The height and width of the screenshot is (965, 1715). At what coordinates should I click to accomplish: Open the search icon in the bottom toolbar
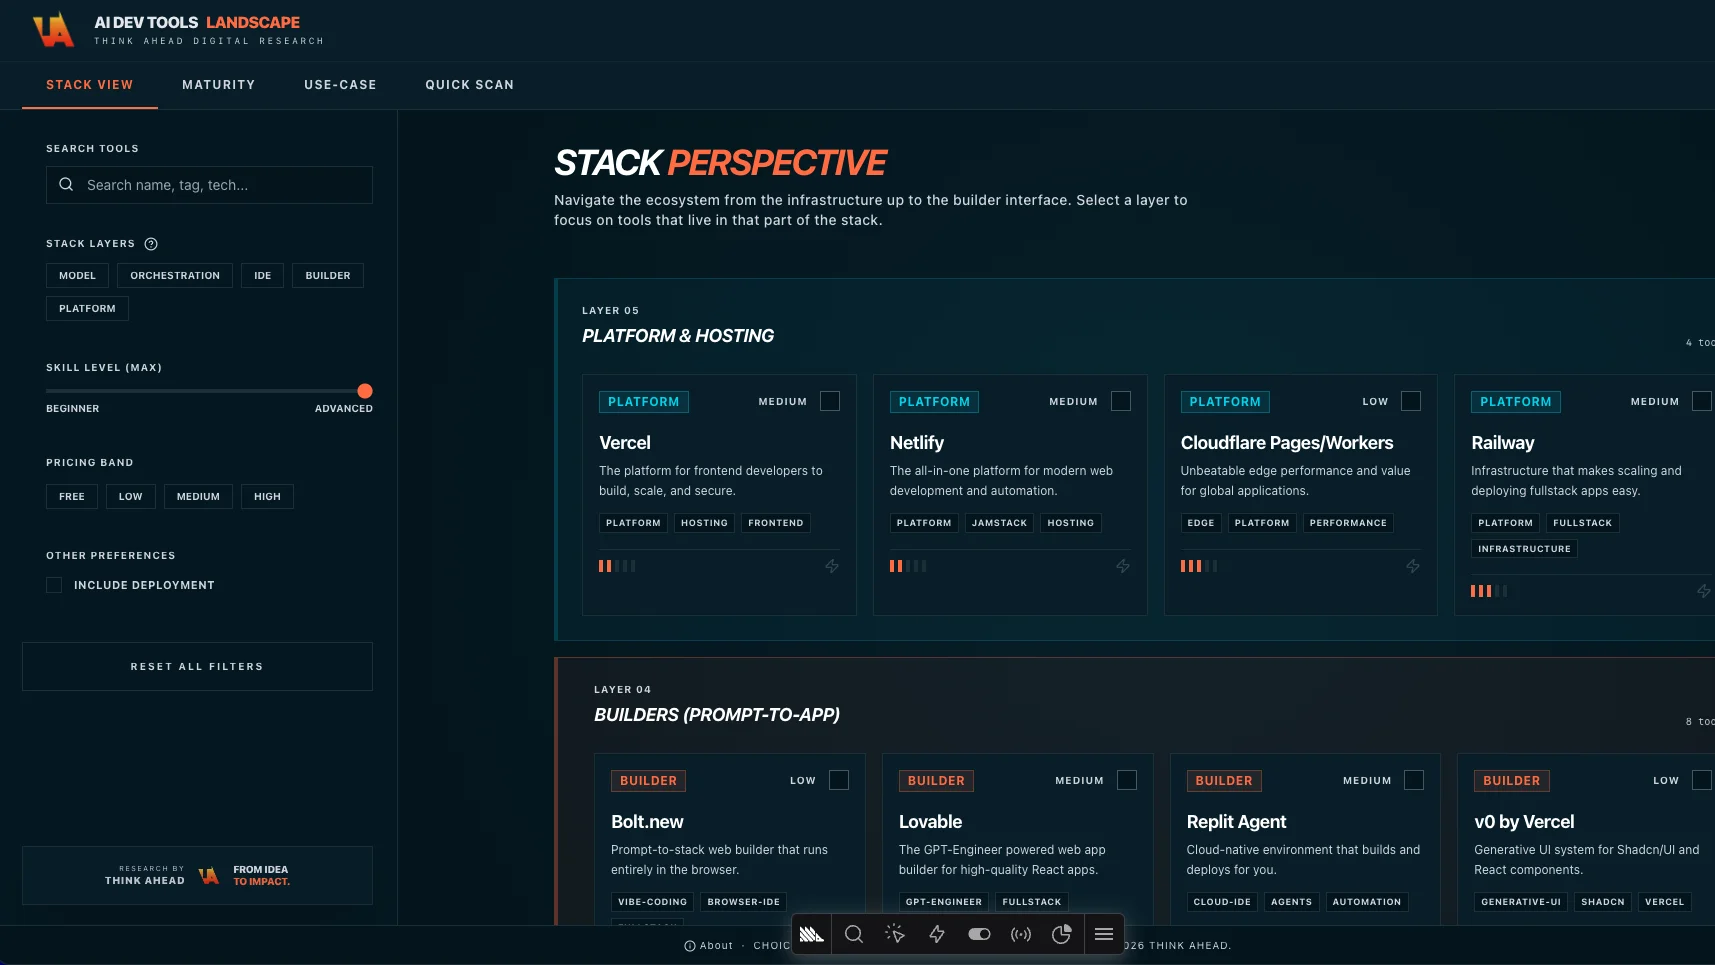(x=853, y=934)
